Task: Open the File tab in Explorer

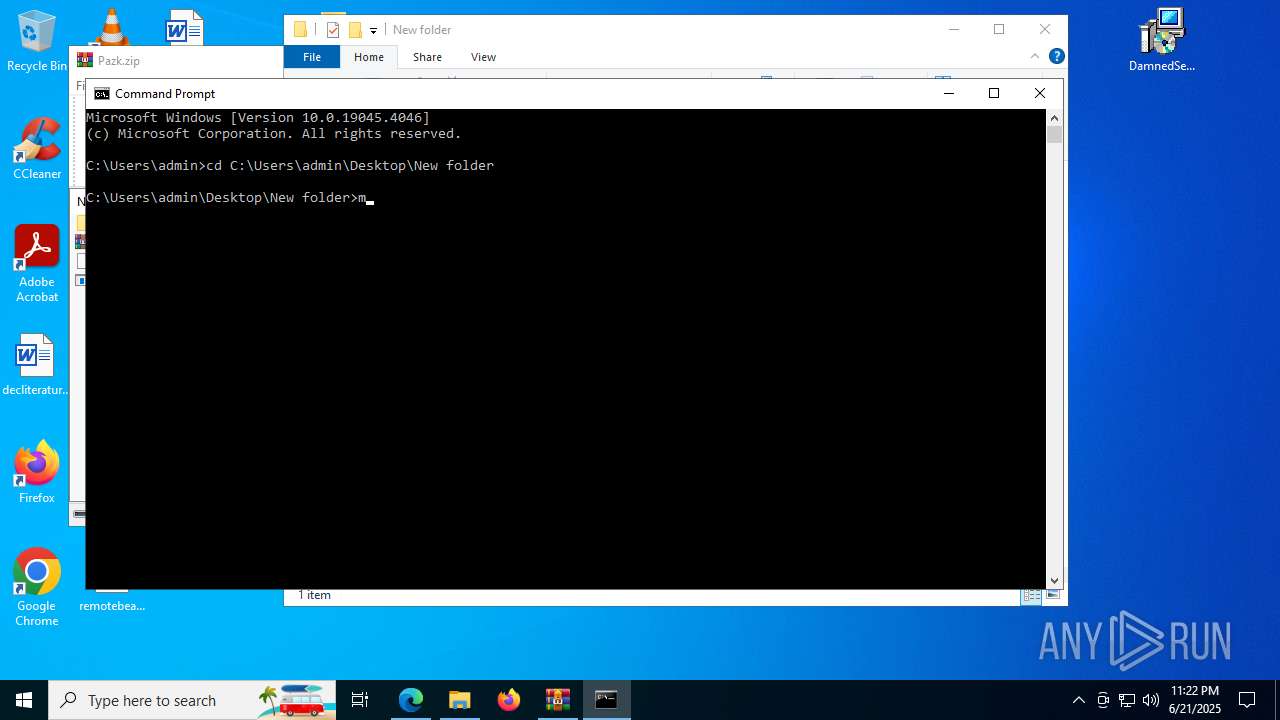Action: (x=312, y=57)
